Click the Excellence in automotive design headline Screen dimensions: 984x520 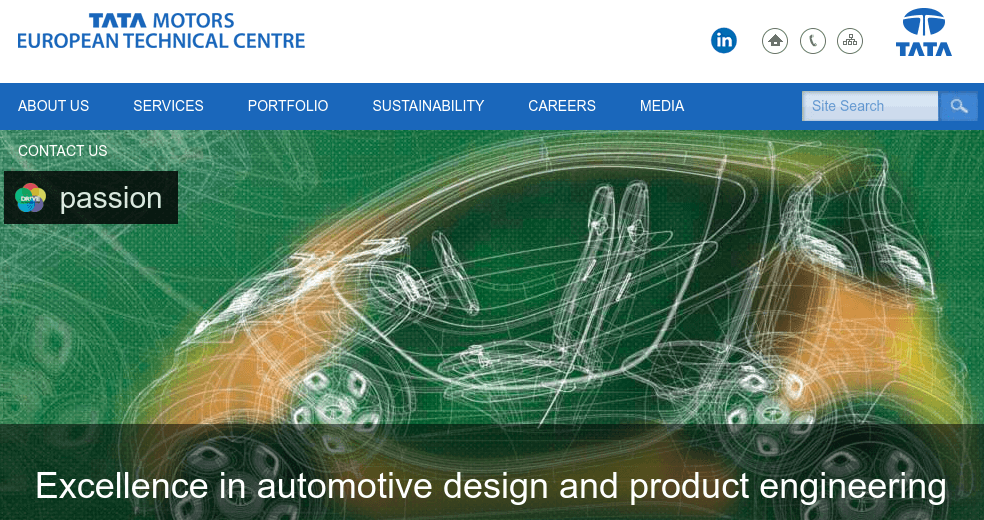click(x=491, y=486)
